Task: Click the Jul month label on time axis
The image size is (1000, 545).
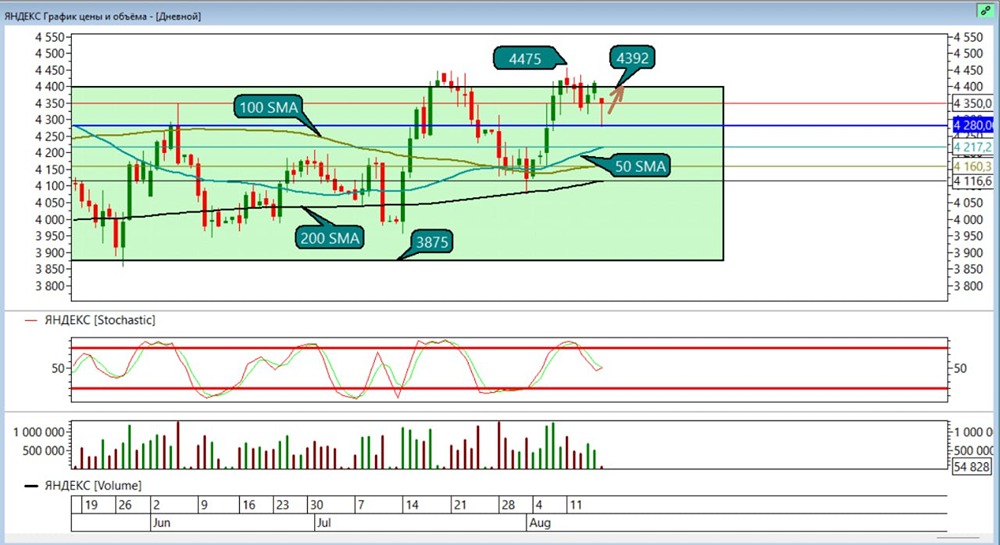Action: (x=324, y=523)
